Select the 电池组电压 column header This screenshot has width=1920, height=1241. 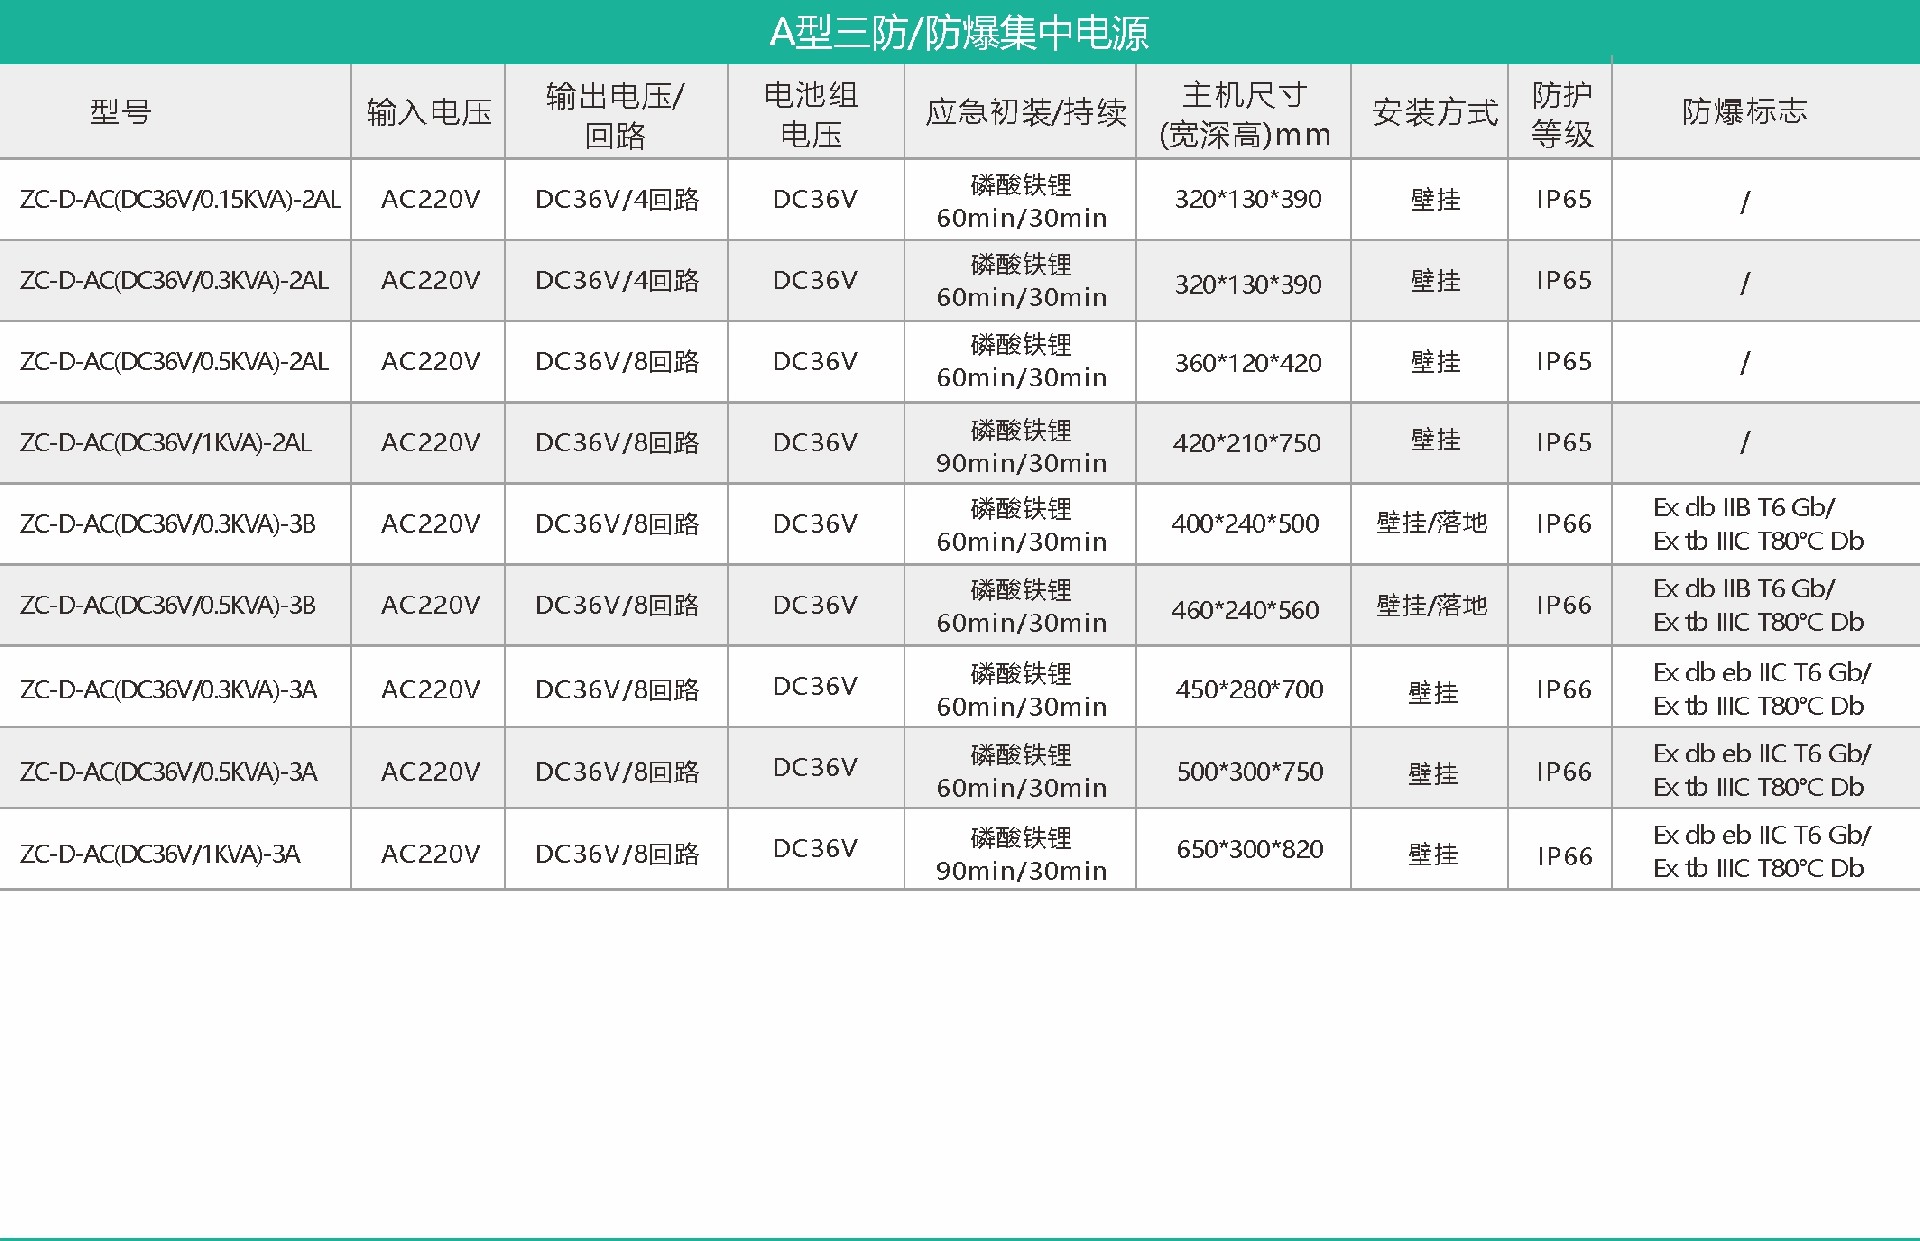tap(815, 111)
